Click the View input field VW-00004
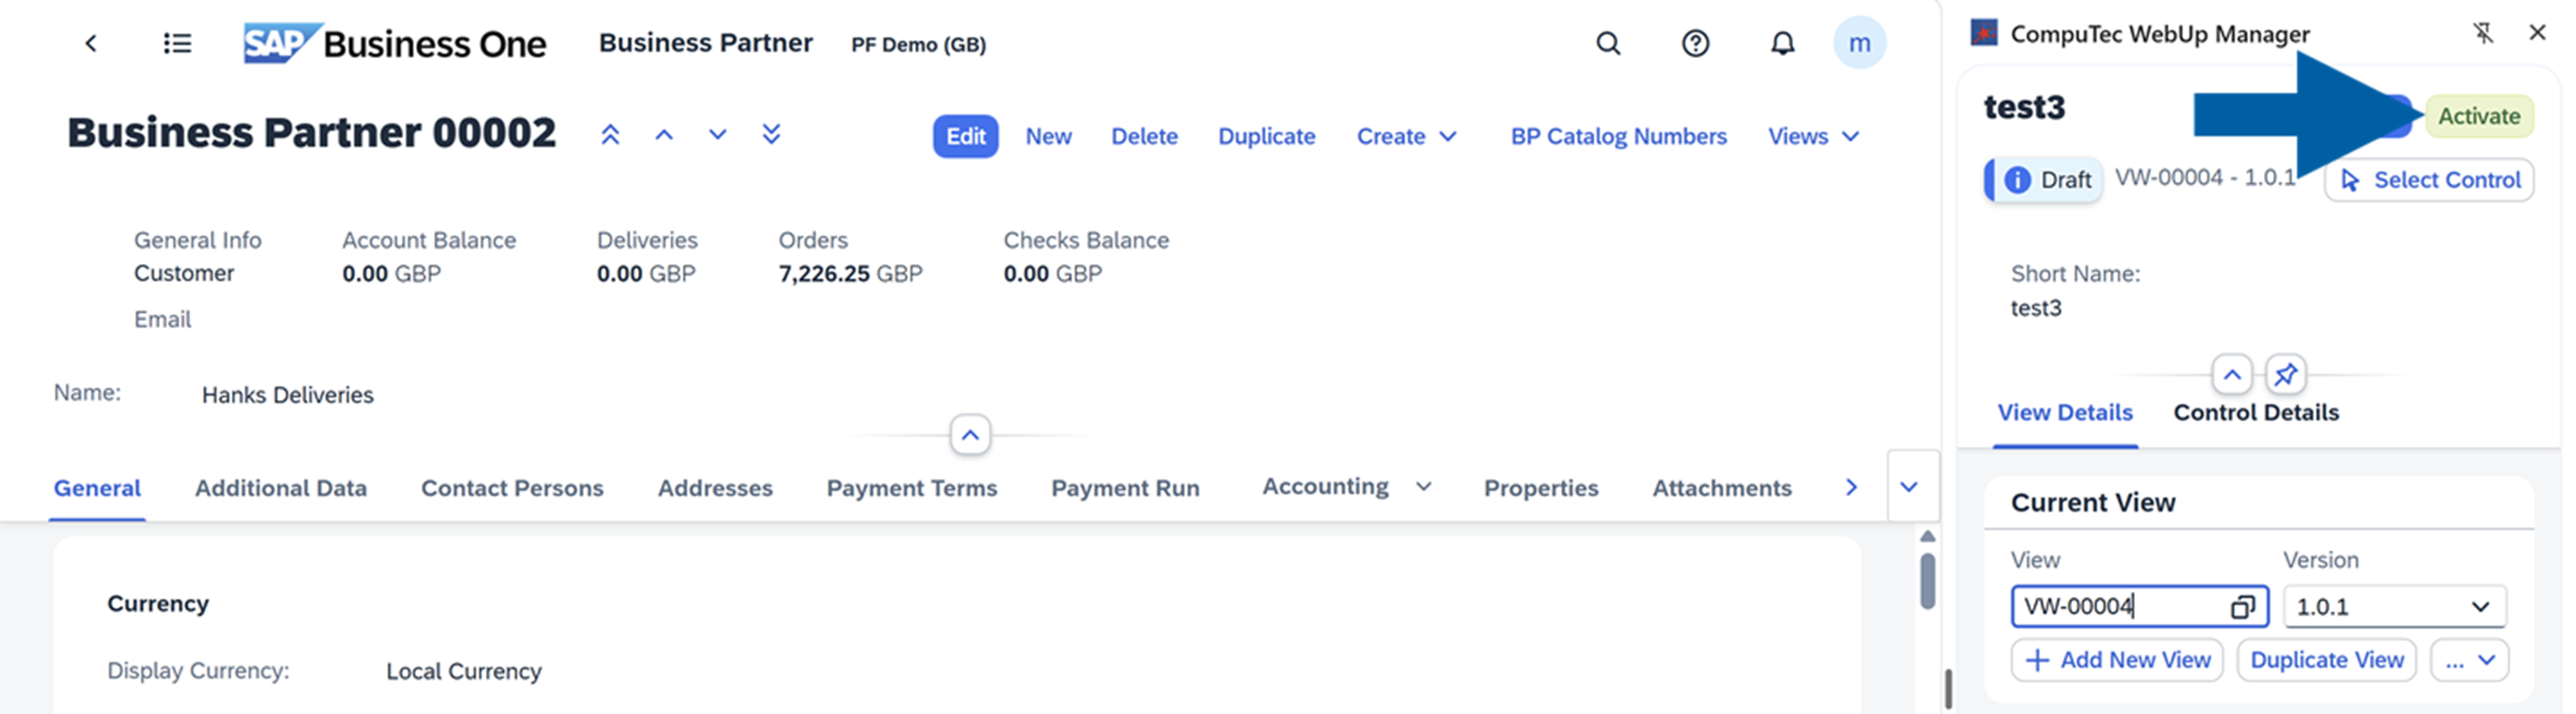 2118,606
